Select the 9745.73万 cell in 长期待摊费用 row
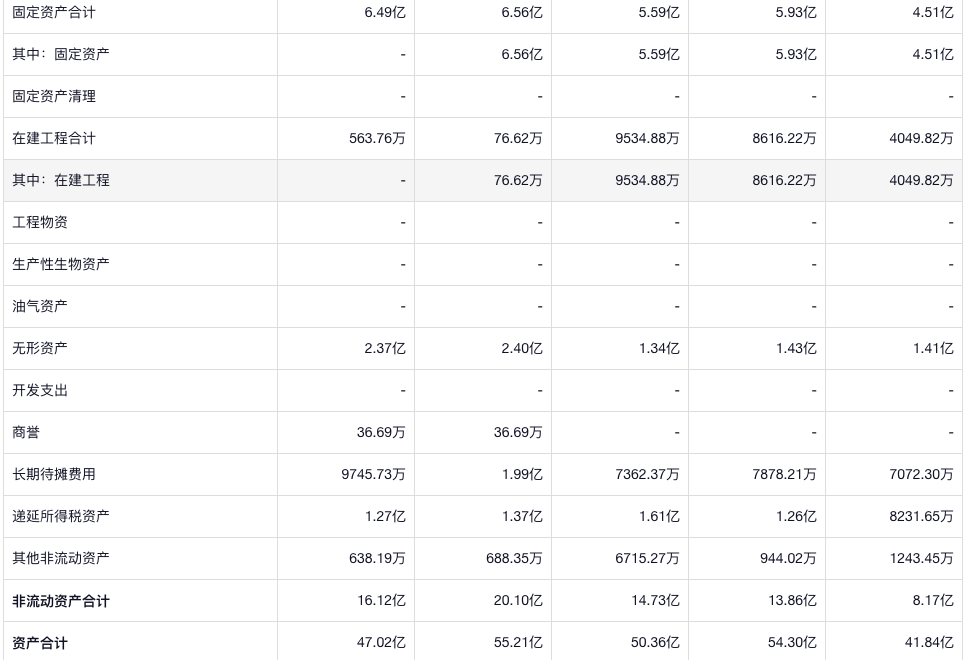967x660 pixels. click(373, 475)
